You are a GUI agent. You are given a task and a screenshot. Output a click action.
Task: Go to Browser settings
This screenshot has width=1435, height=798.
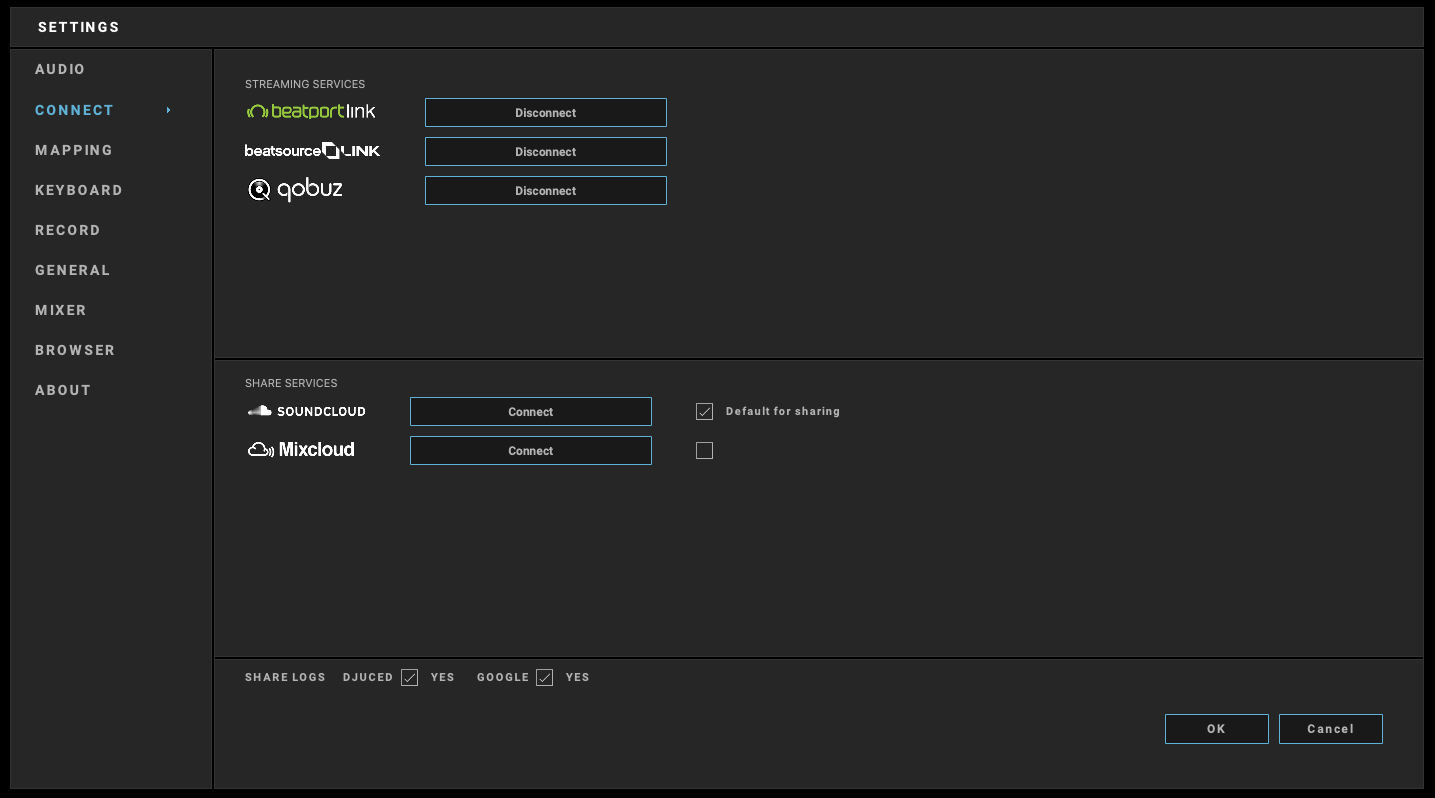[x=75, y=350]
